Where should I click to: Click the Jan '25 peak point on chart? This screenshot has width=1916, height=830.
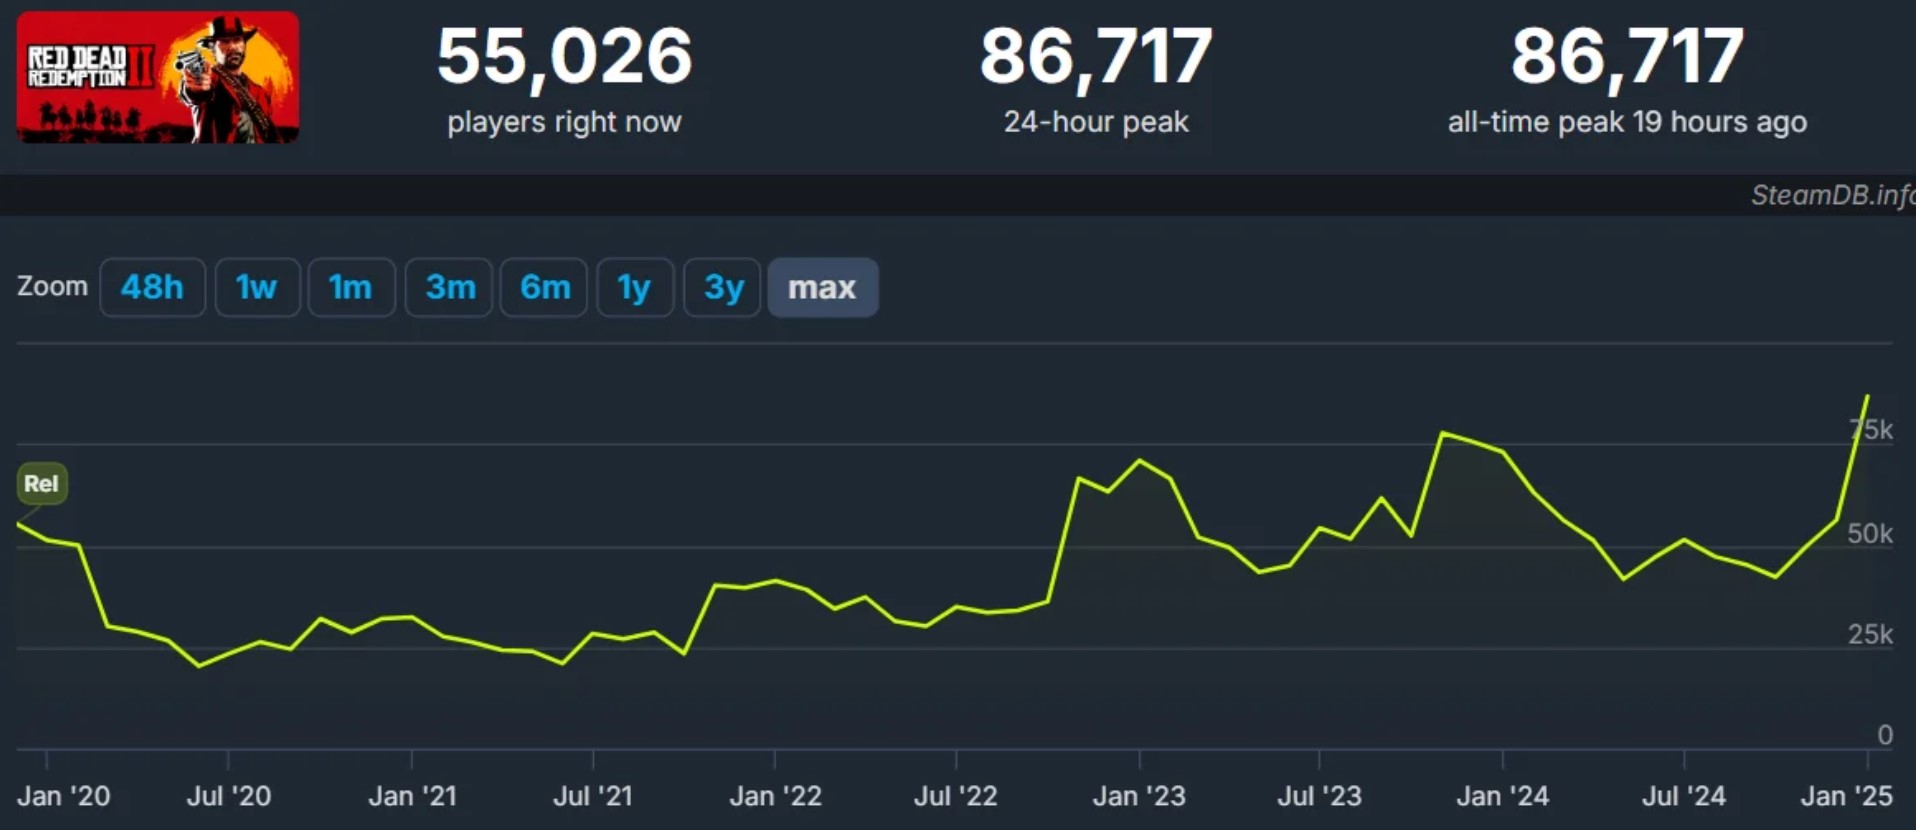point(1866,397)
